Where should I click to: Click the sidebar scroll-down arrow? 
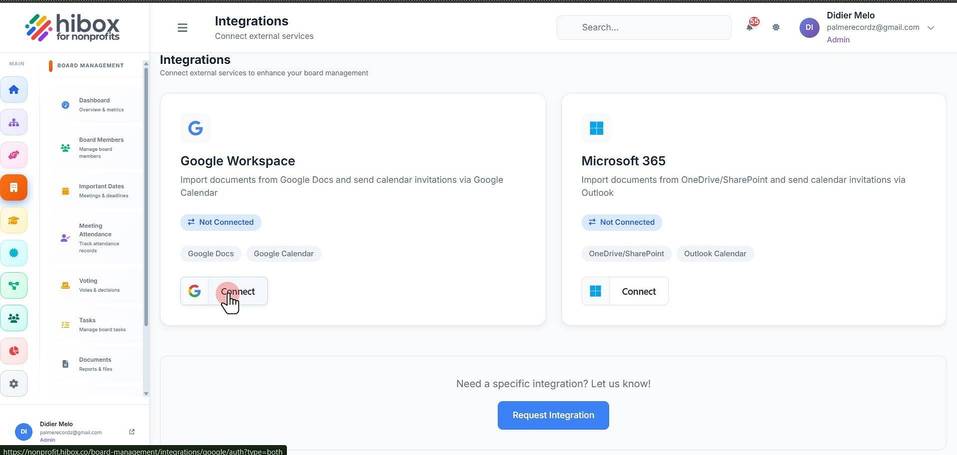point(146,394)
